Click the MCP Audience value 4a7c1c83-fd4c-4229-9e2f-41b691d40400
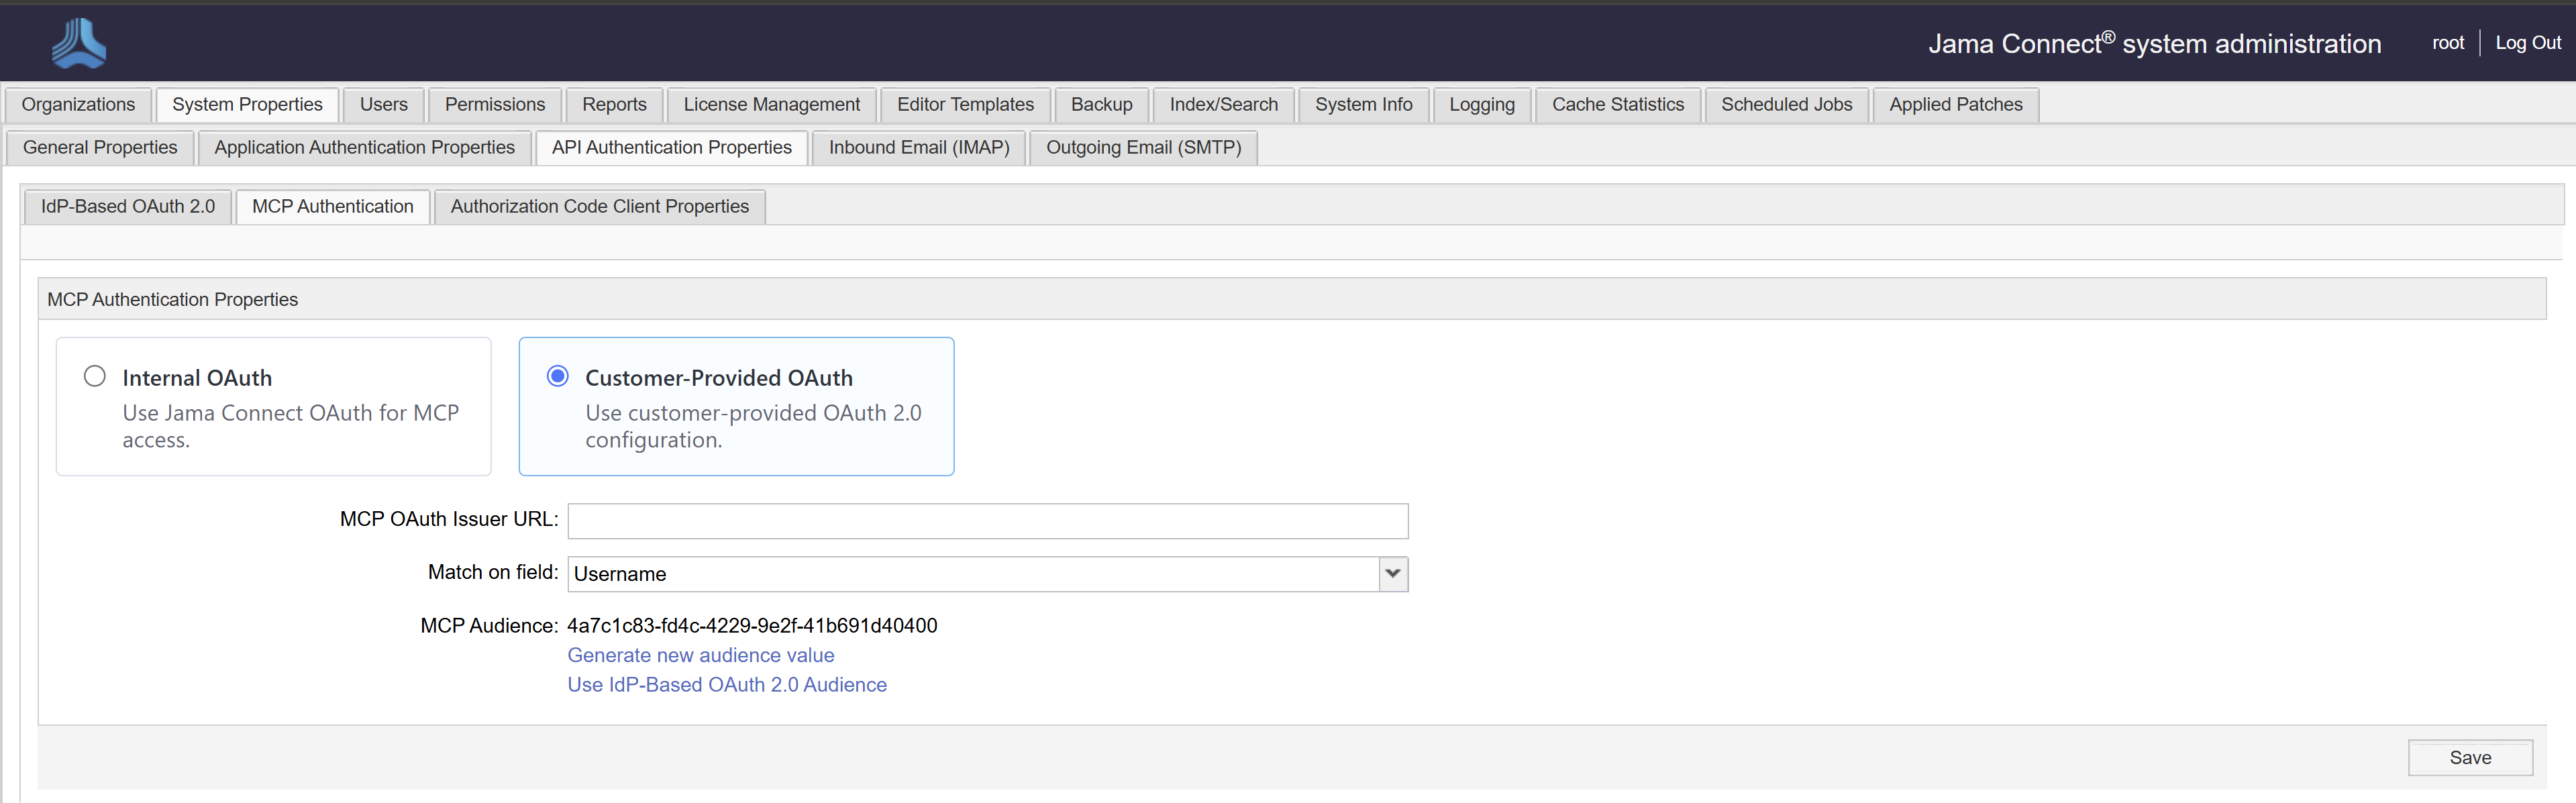 click(752, 626)
